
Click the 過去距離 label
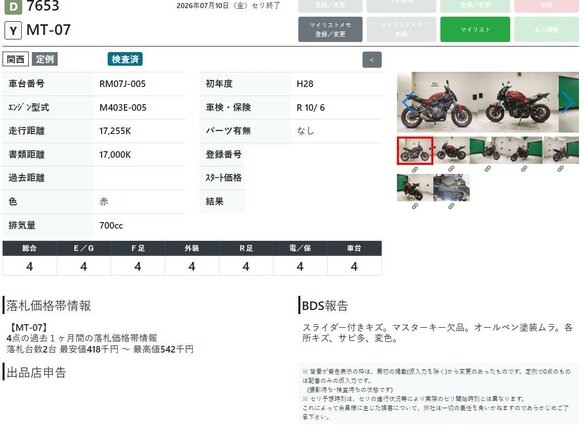point(26,178)
